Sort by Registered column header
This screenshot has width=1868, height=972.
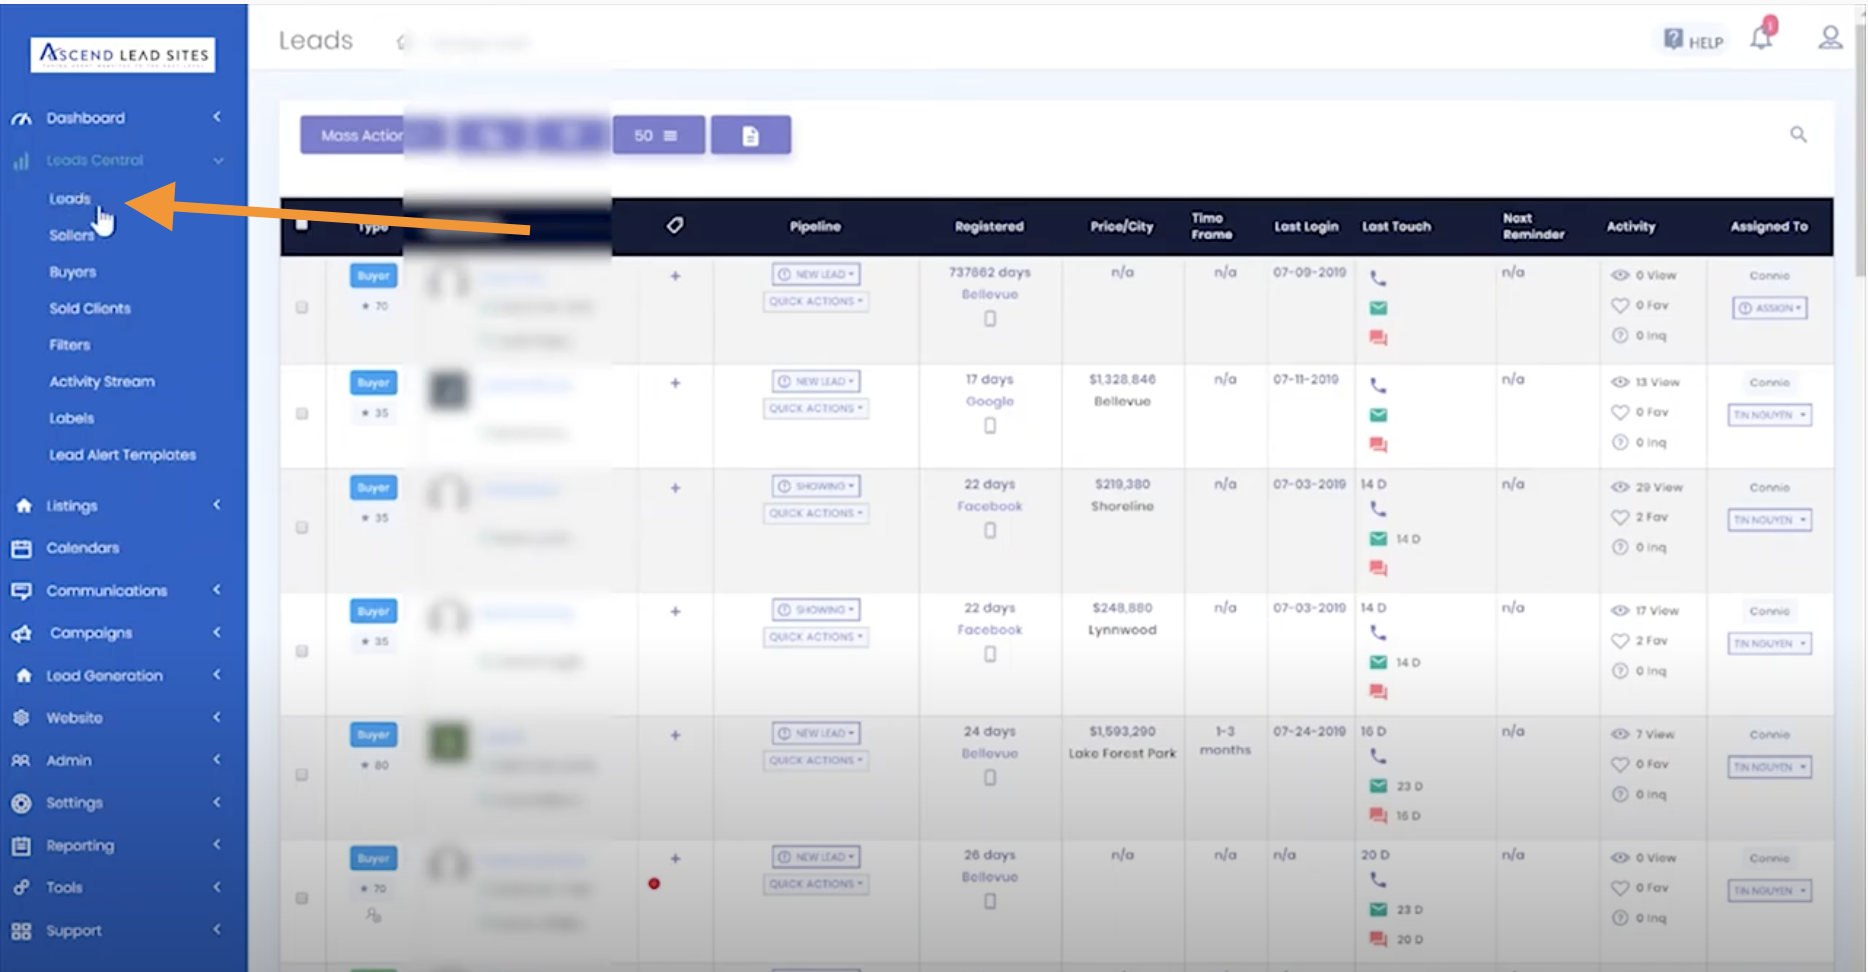[x=989, y=226]
